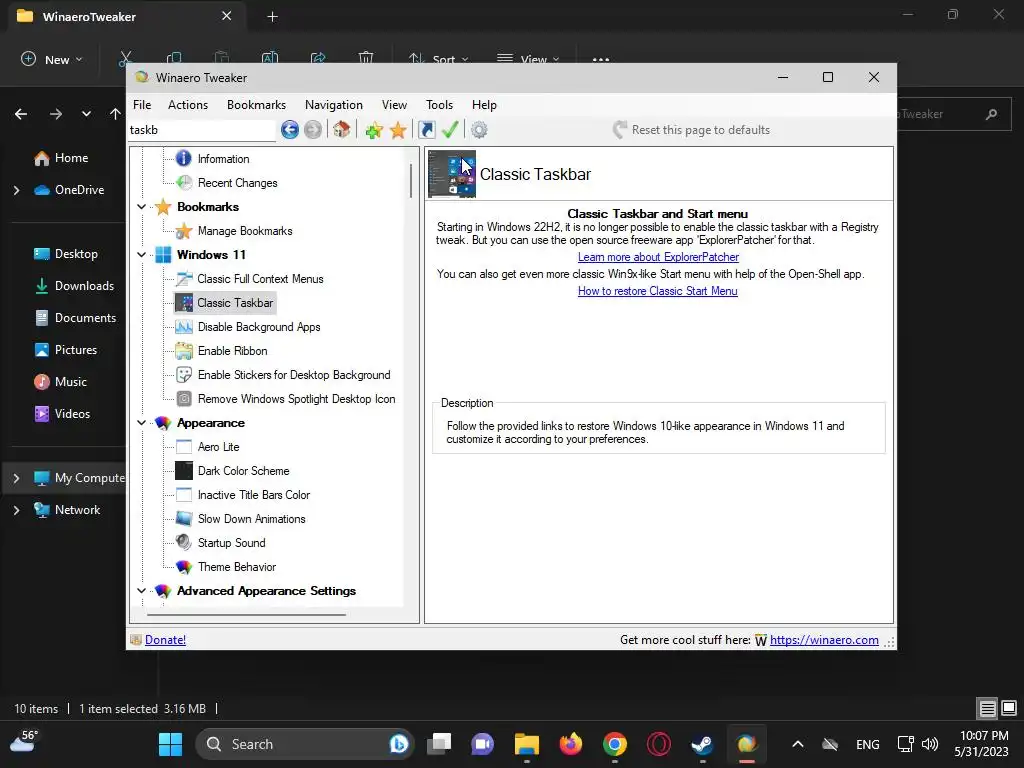Click the Disable Background Apps icon
The width and height of the screenshot is (1024, 768).
(x=184, y=327)
